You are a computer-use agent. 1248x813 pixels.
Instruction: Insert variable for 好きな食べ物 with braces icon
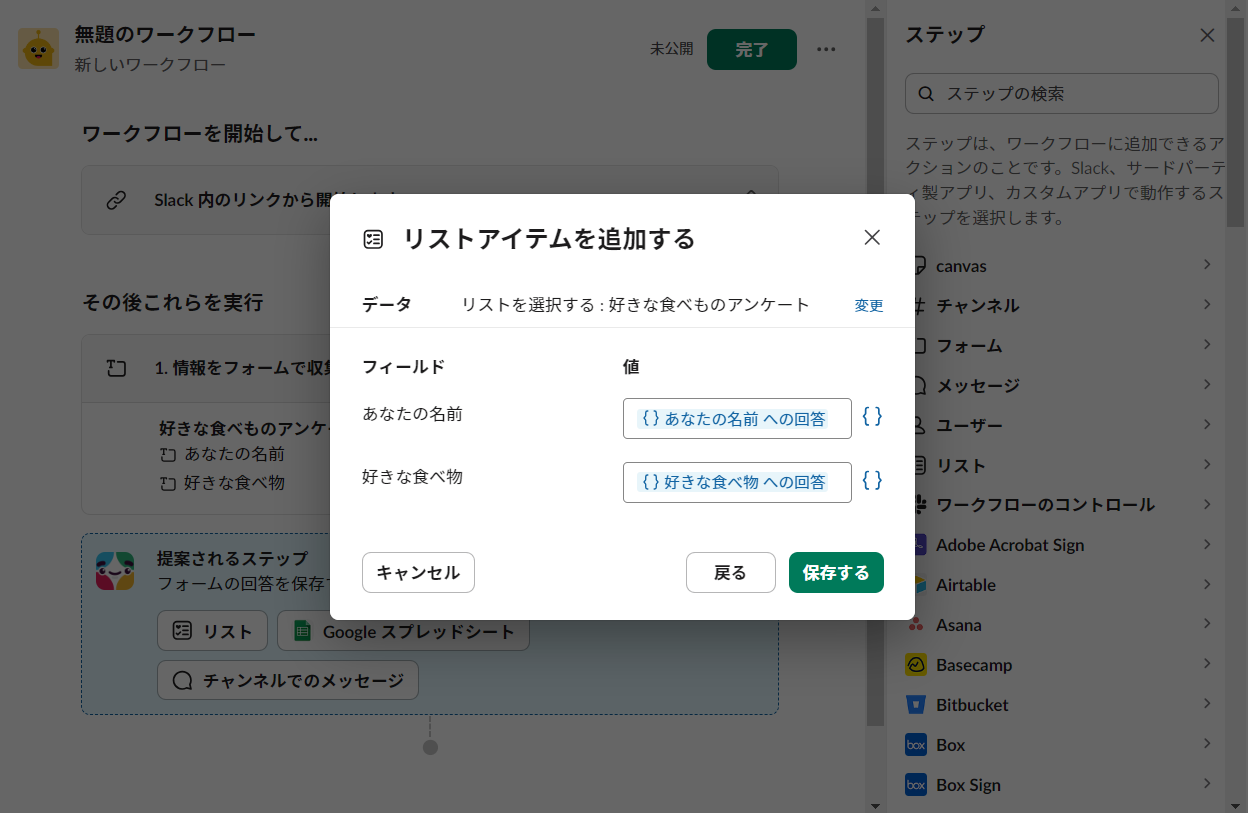[872, 481]
